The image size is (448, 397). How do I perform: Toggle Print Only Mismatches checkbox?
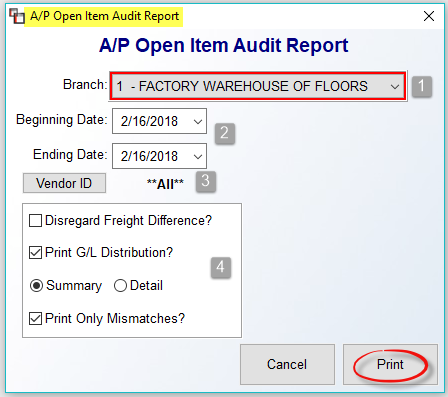(35, 319)
